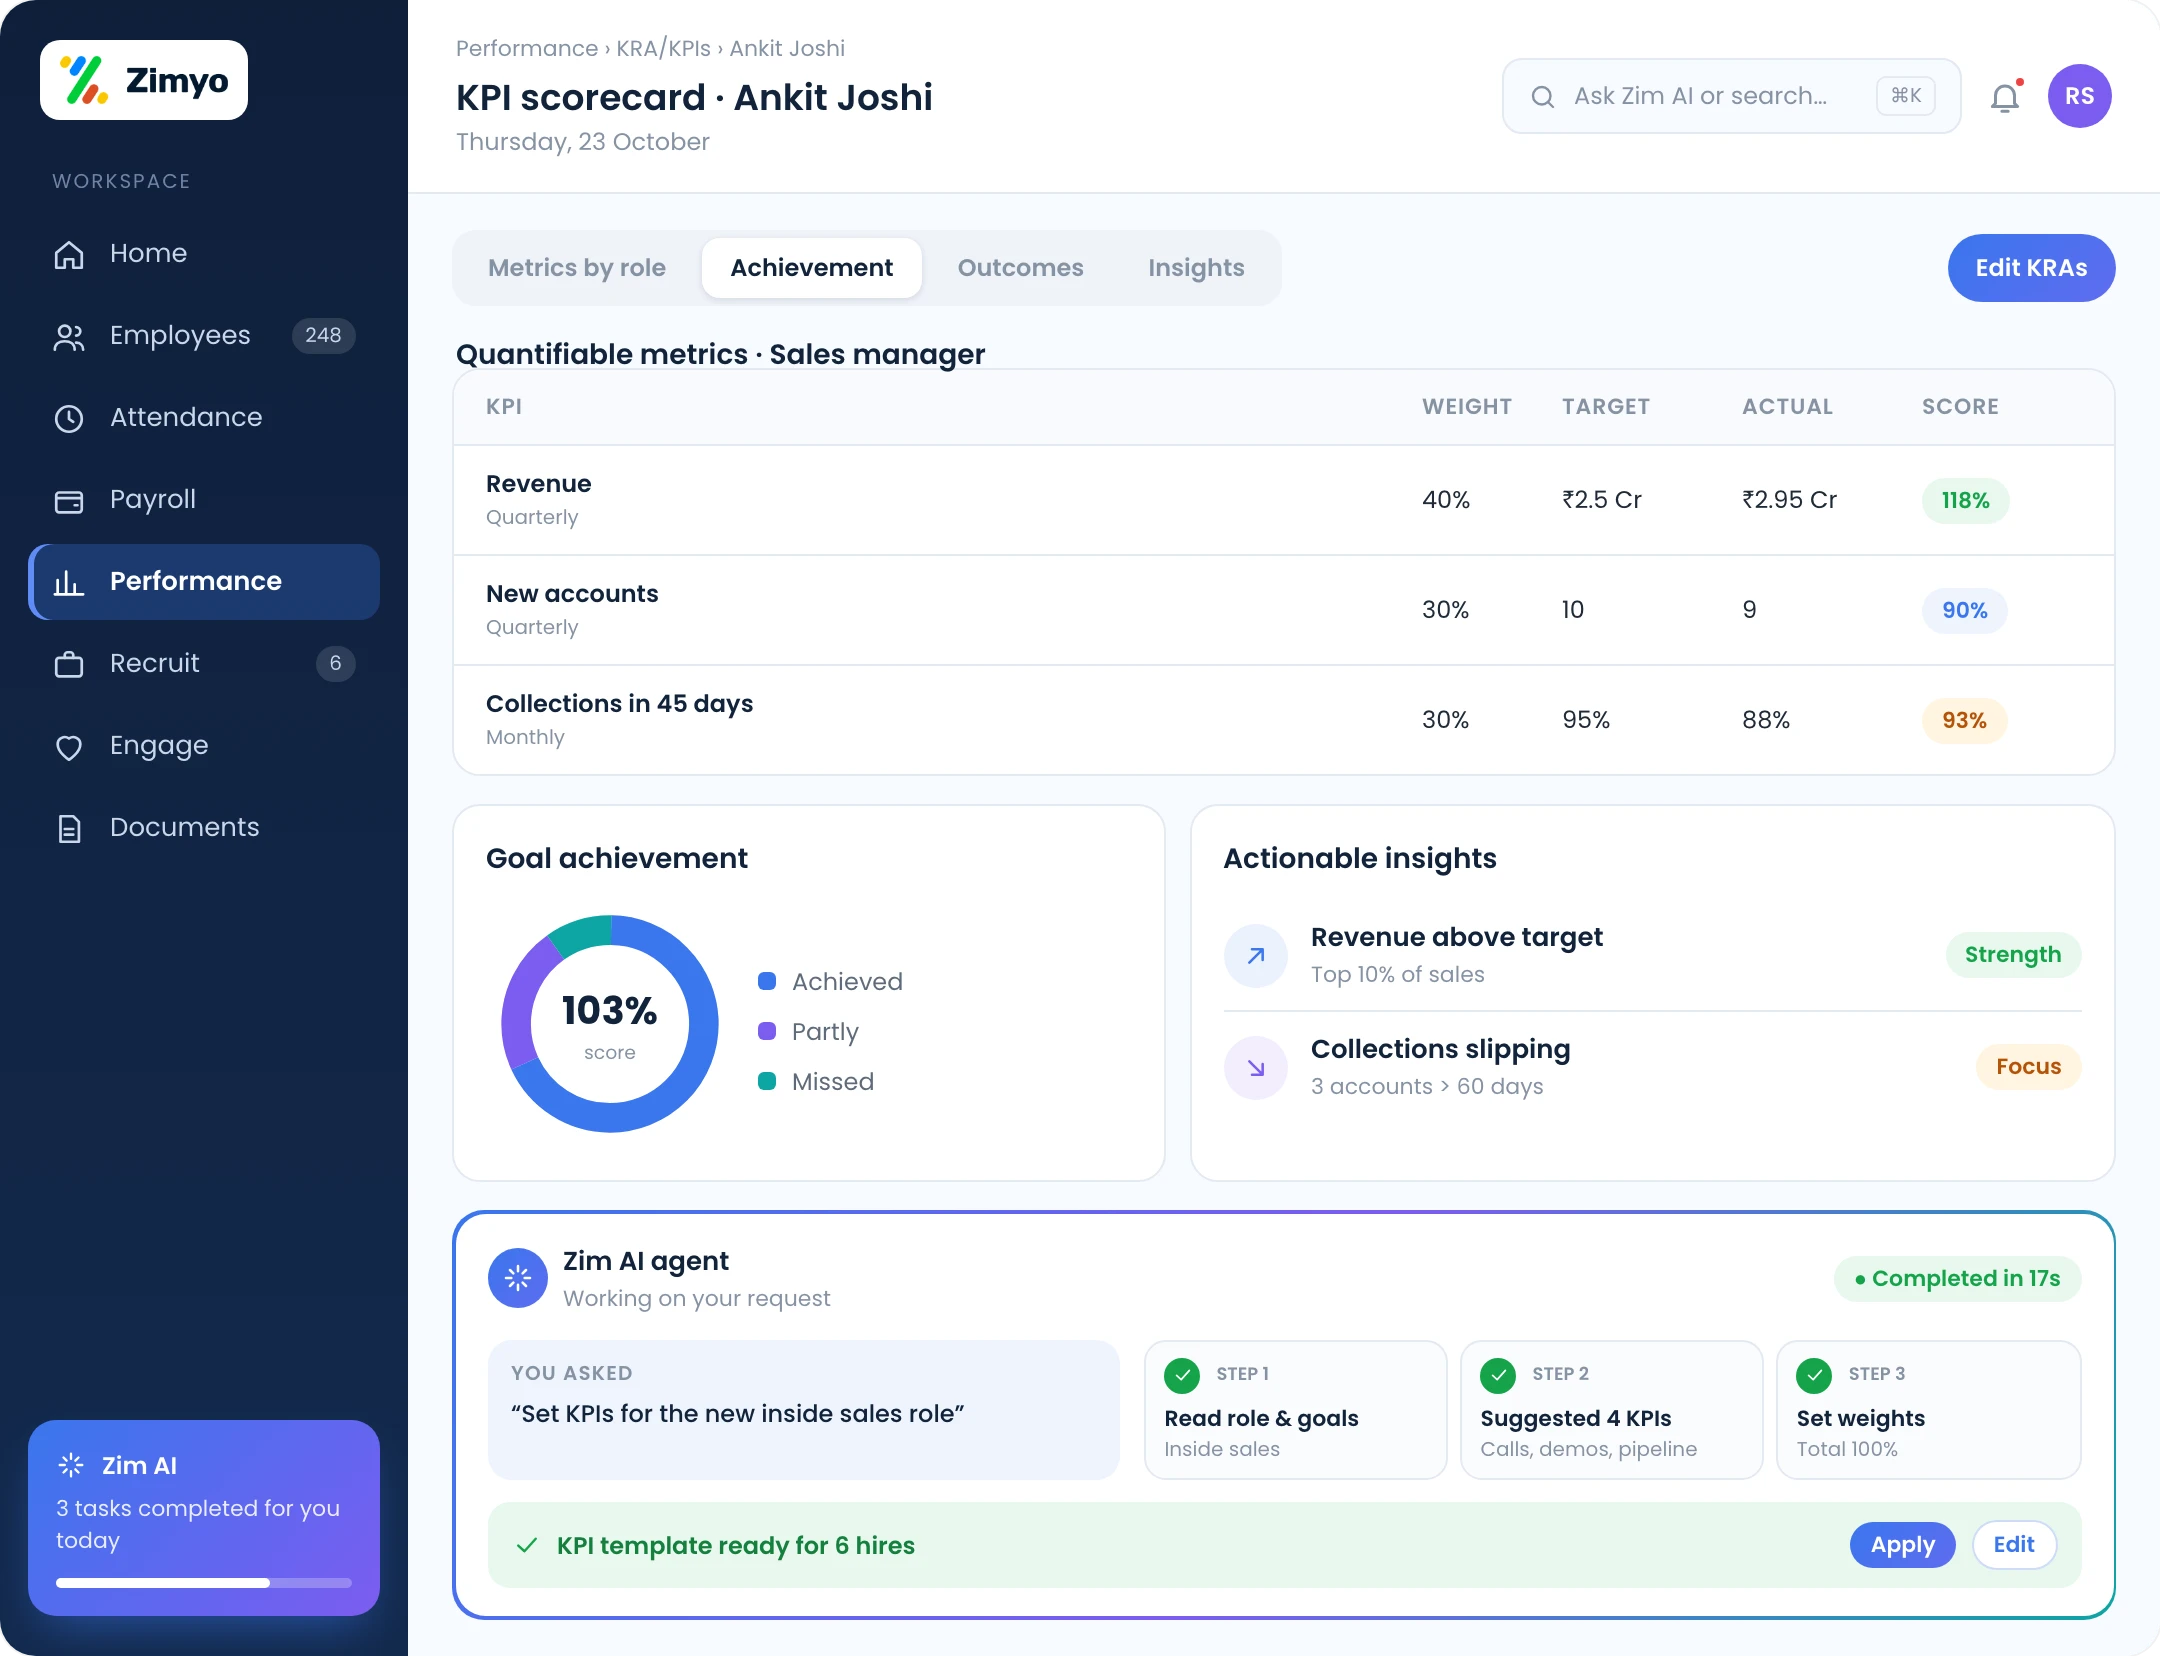The image size is (2160, 1656).
Task: Click the Ask Zim AI search field
Action: (x=1731, y=96)
